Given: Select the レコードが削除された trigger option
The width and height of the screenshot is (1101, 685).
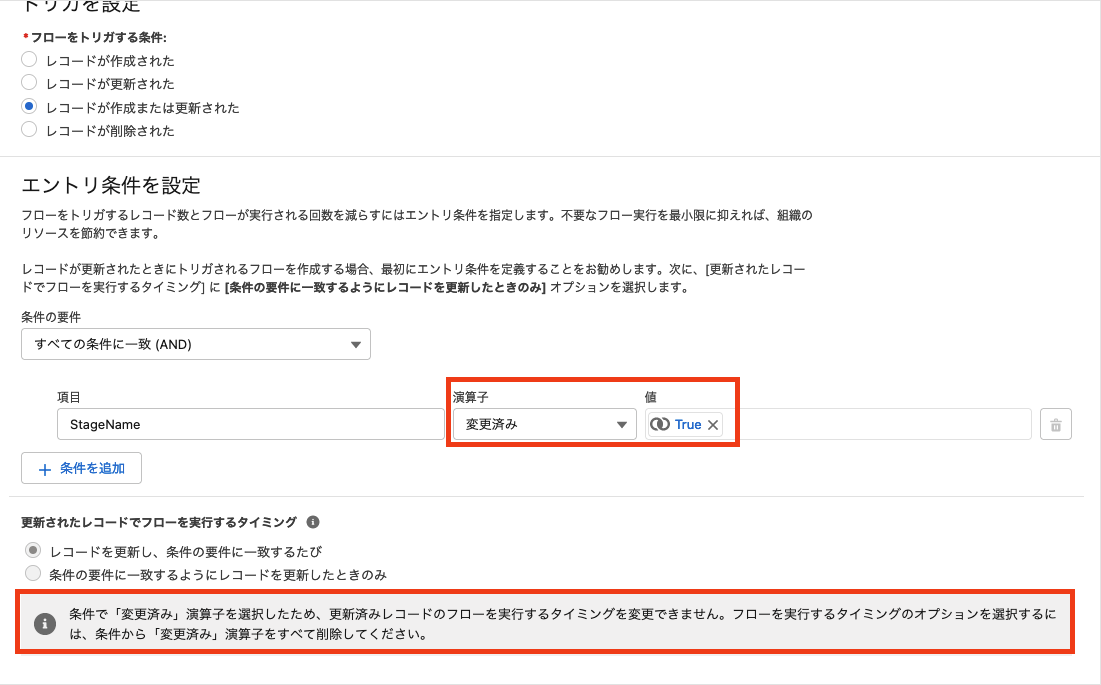Looking at the screenshot, I should tap(29, 129).
